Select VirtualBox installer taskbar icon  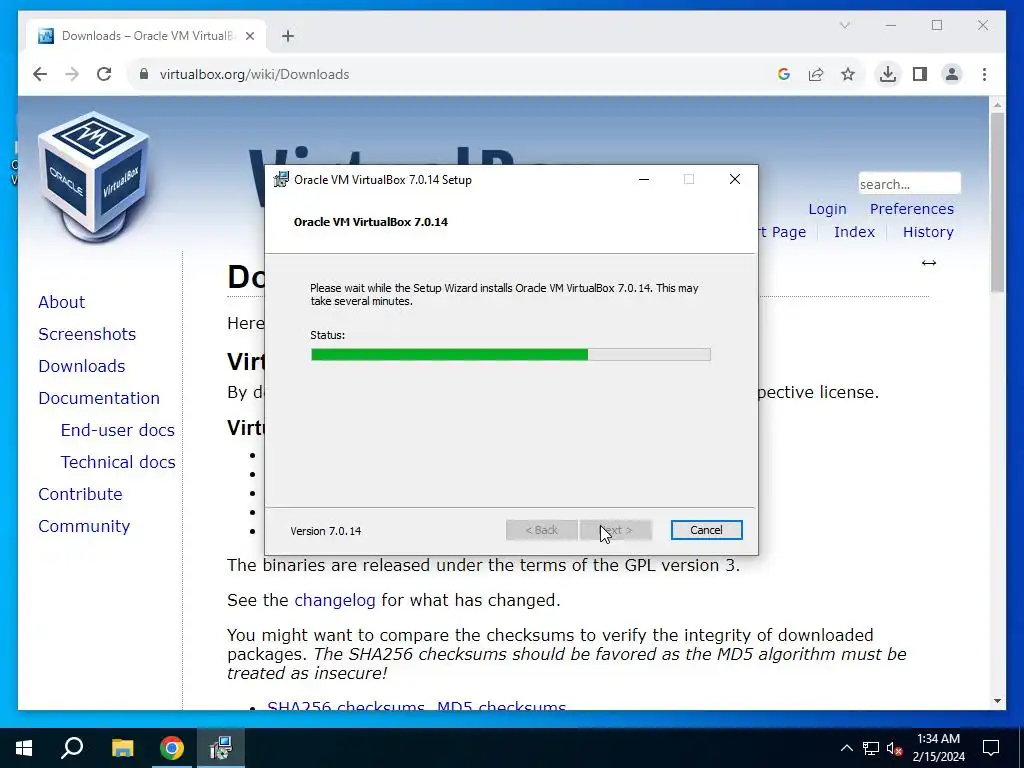coord(221,748)
